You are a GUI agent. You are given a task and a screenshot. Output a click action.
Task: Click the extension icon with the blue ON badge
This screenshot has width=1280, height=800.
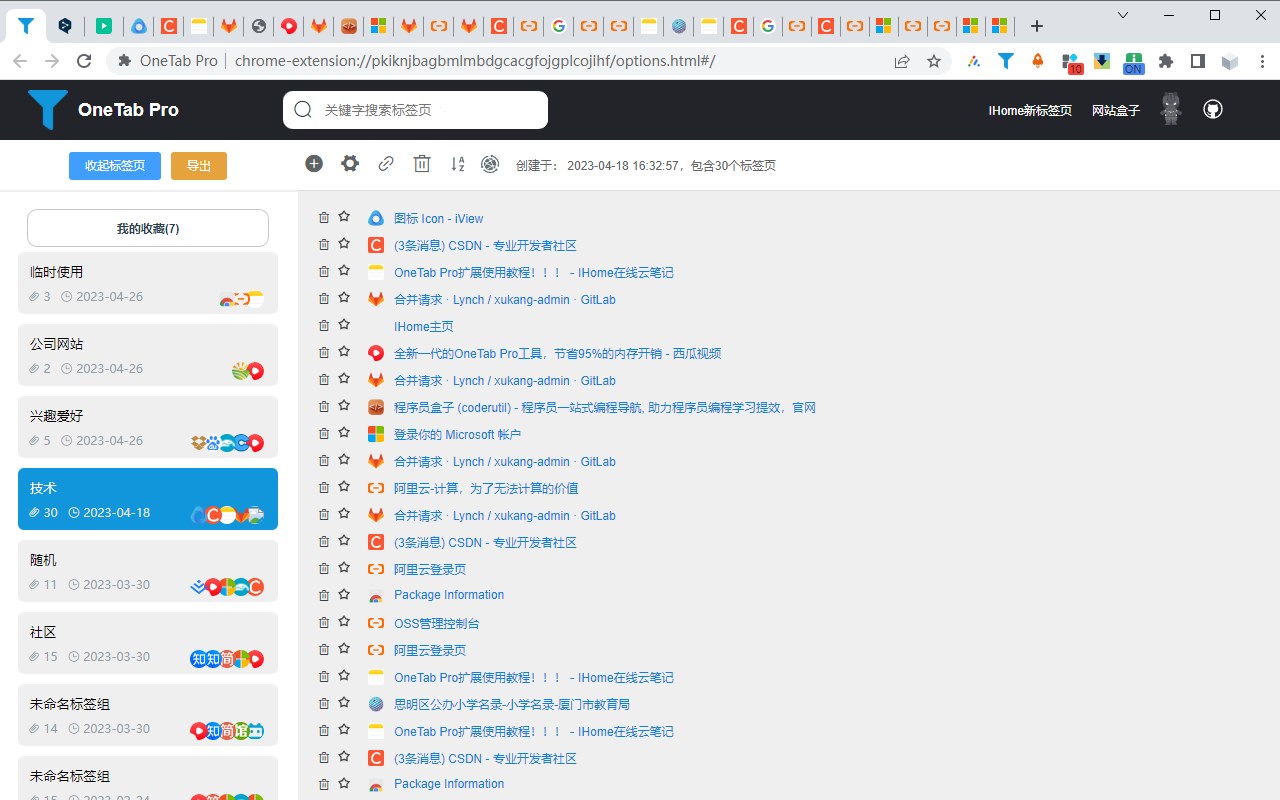pyautogui.click(x=1133, y=63)
